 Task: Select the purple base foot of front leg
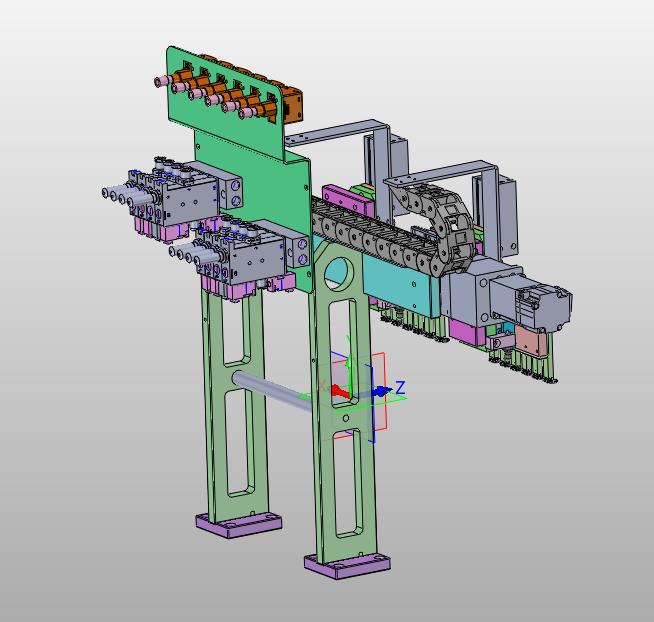click(x=347, y=566)
